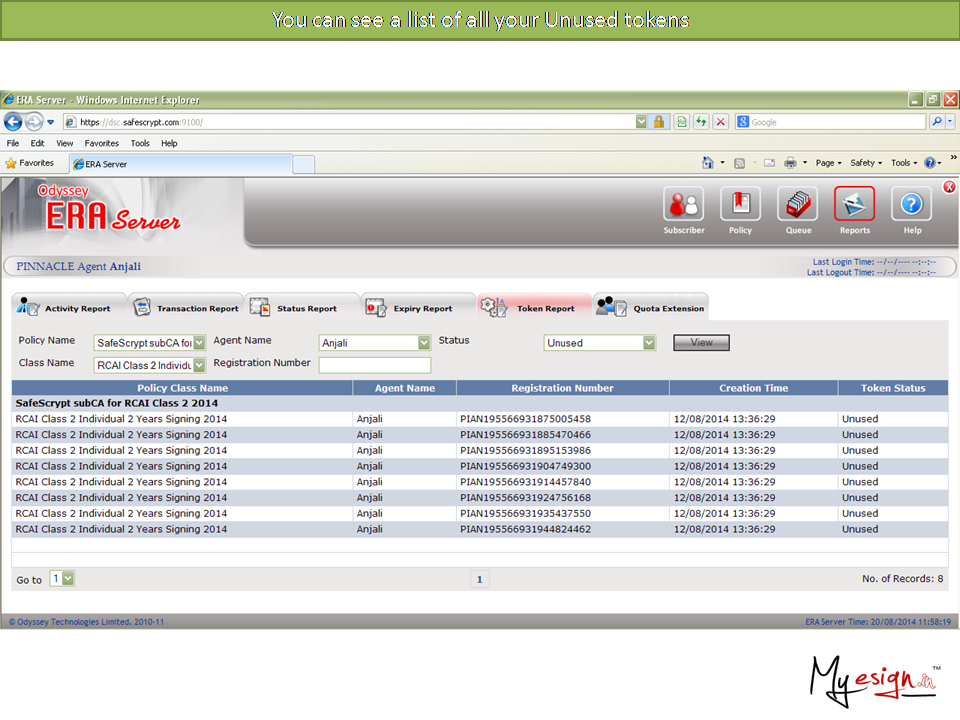Open the Agent Name dropdown
The width and height of the screenshot is (960, 720).
tap(424, 343)
